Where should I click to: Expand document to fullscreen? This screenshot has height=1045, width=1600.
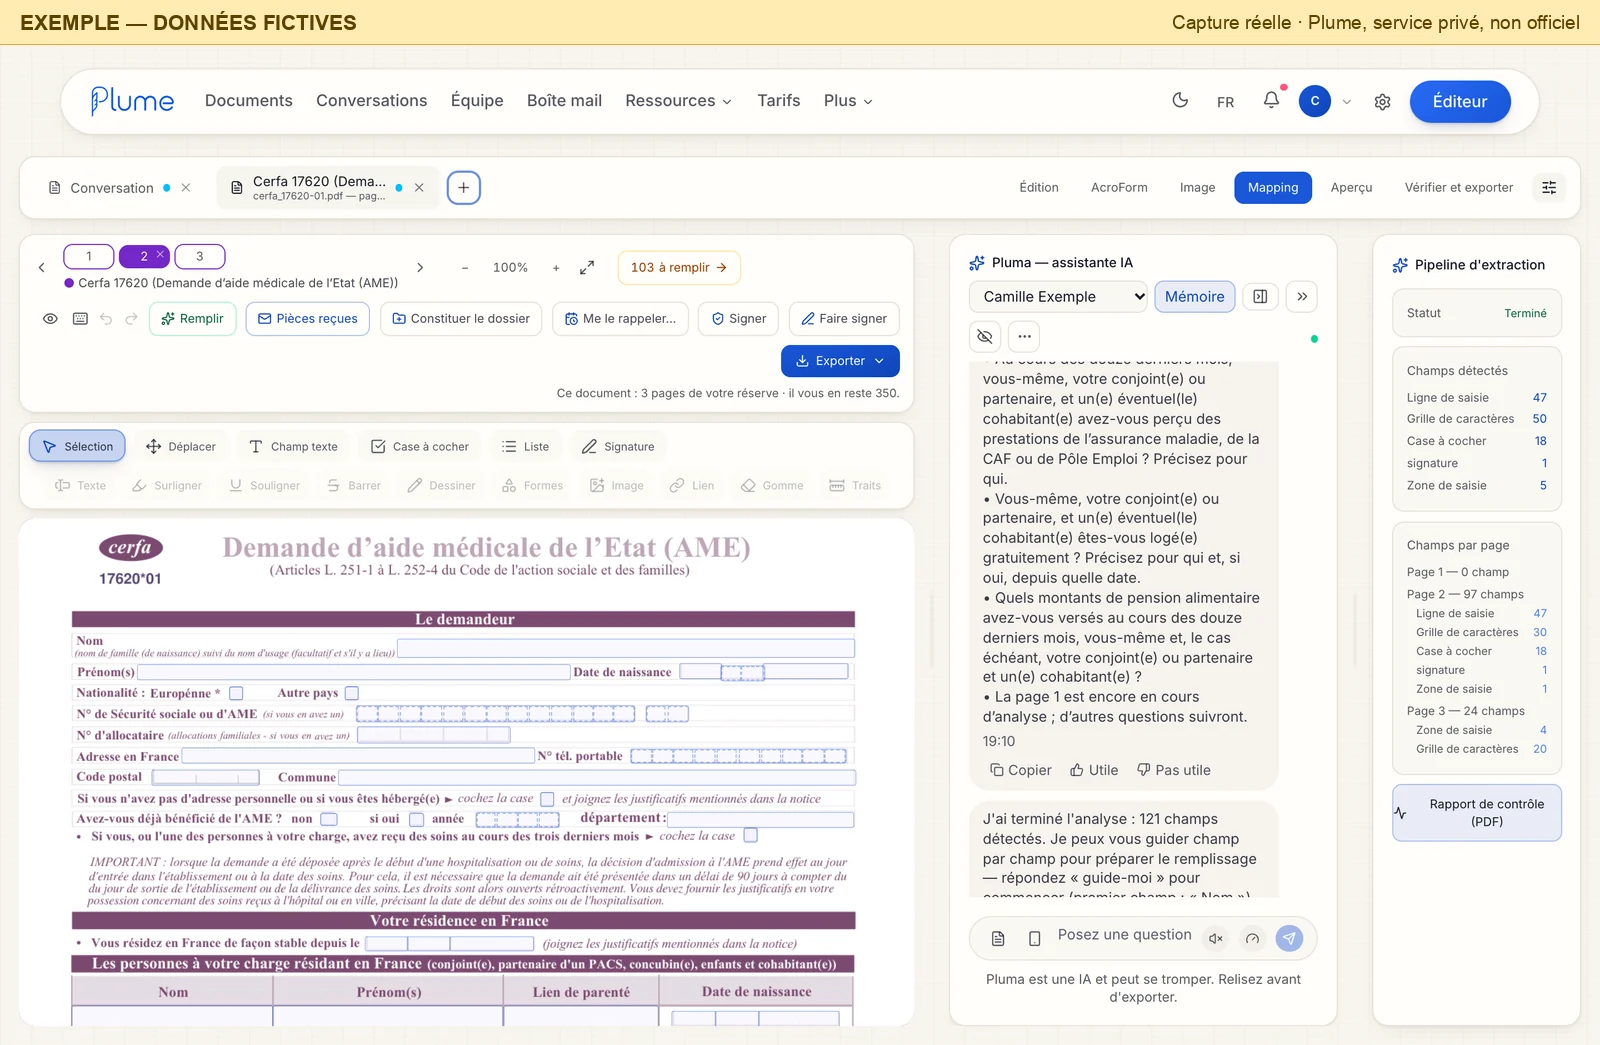(587, 267)
